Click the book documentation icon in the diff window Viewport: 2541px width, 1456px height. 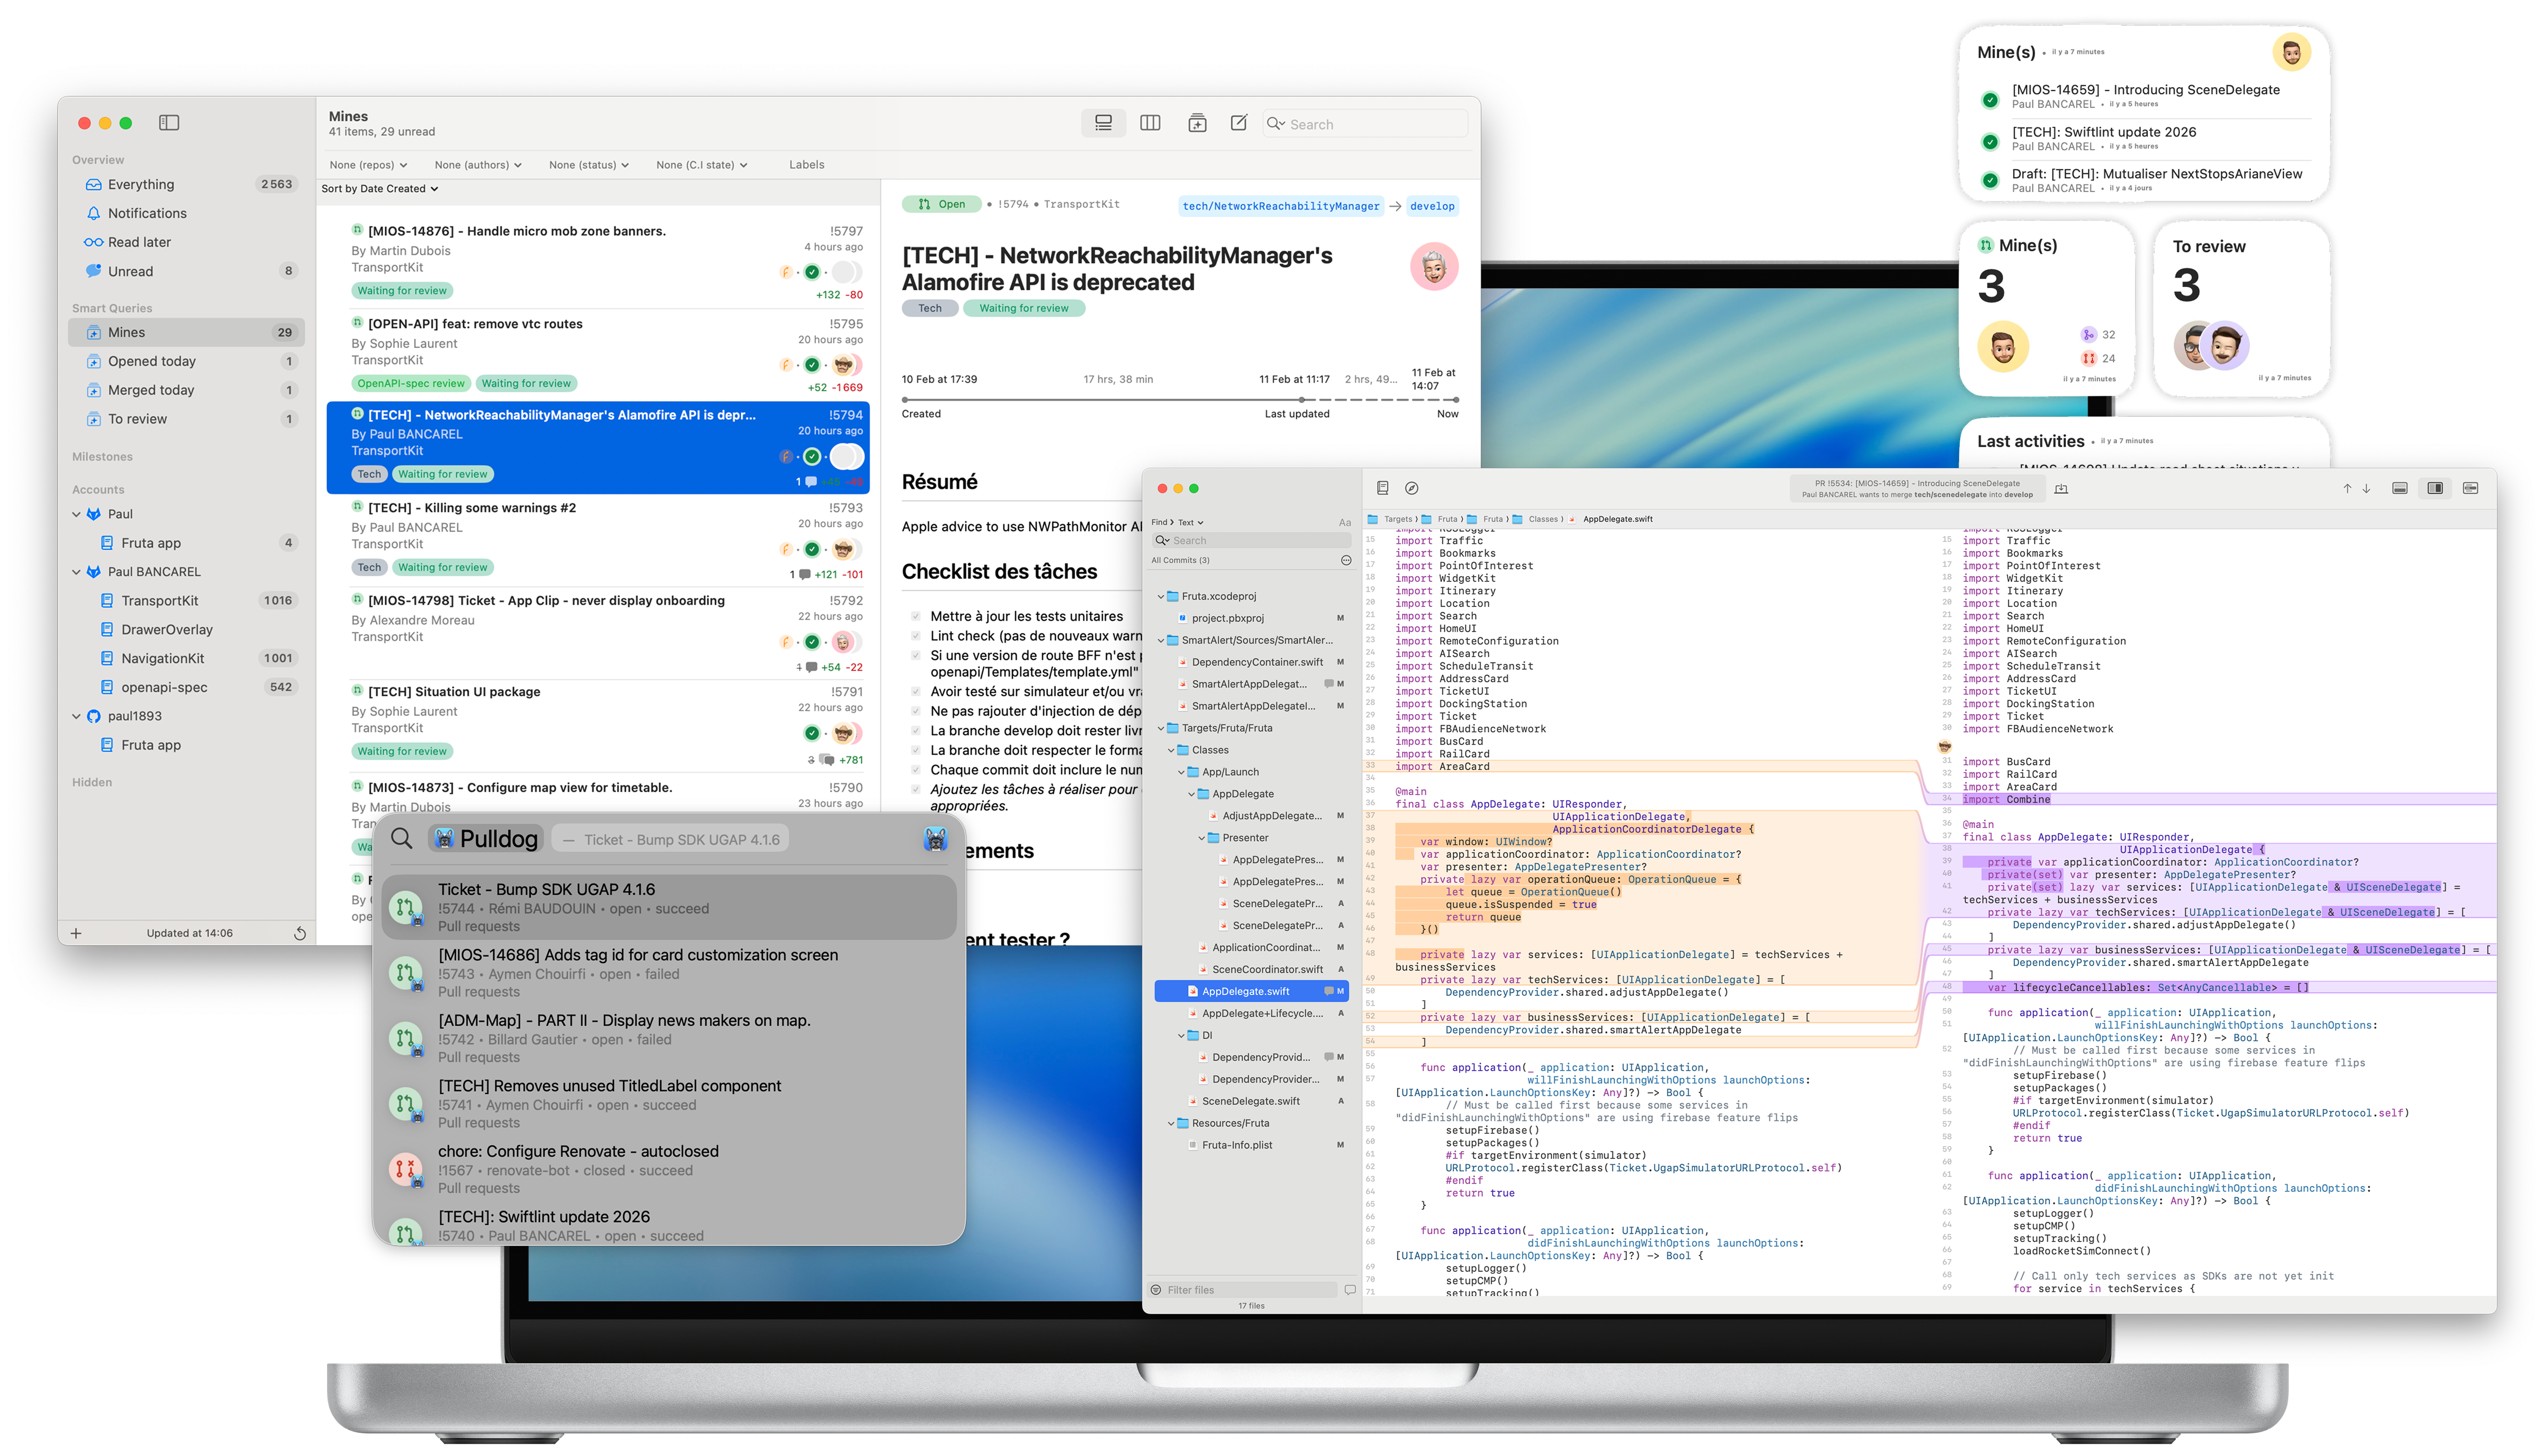pos(1383,487)
